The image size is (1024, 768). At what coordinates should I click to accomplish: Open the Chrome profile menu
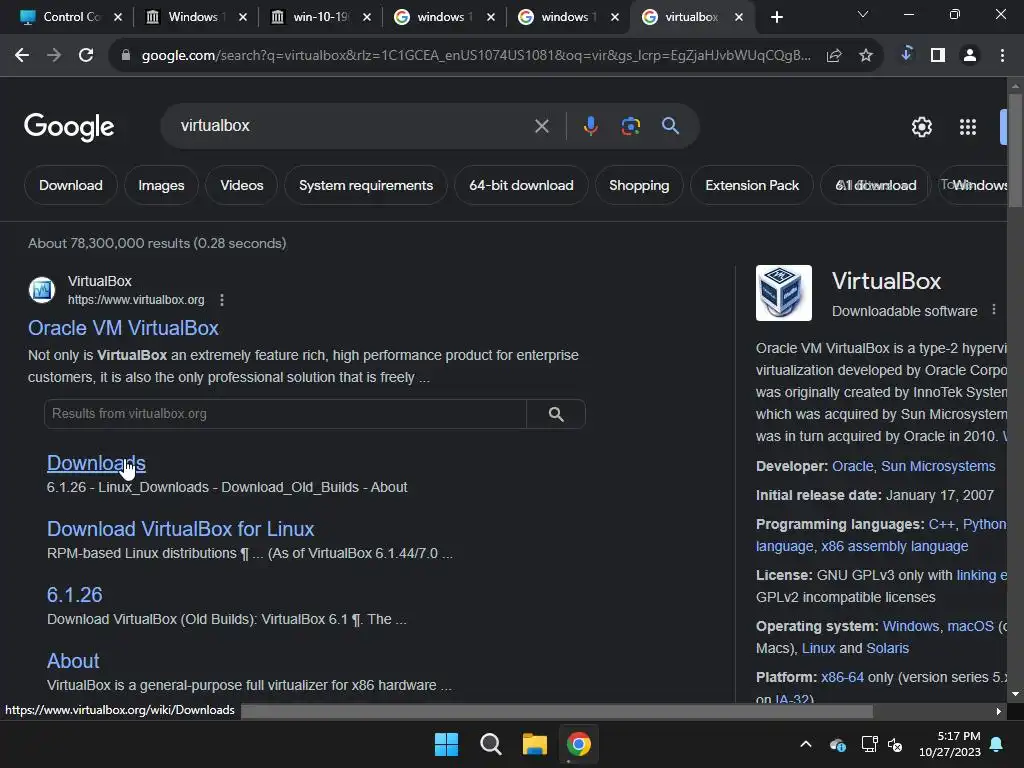970,56
